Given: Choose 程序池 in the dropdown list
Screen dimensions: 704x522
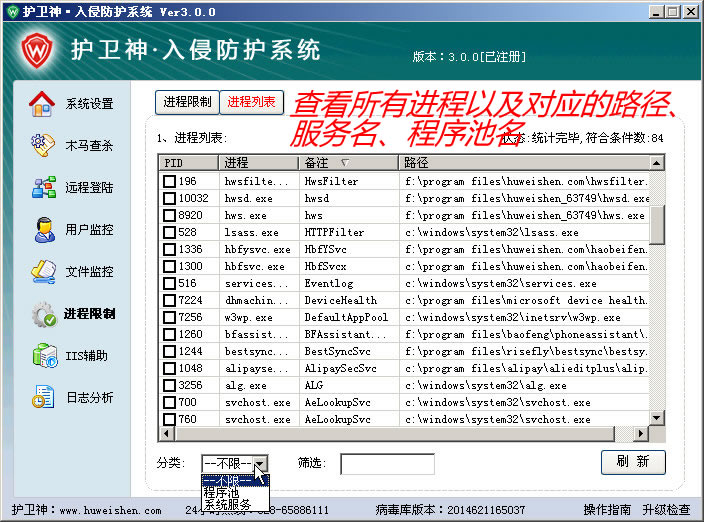Looking at the screenshot, I should pyautogui.click(x=235, y=493).
